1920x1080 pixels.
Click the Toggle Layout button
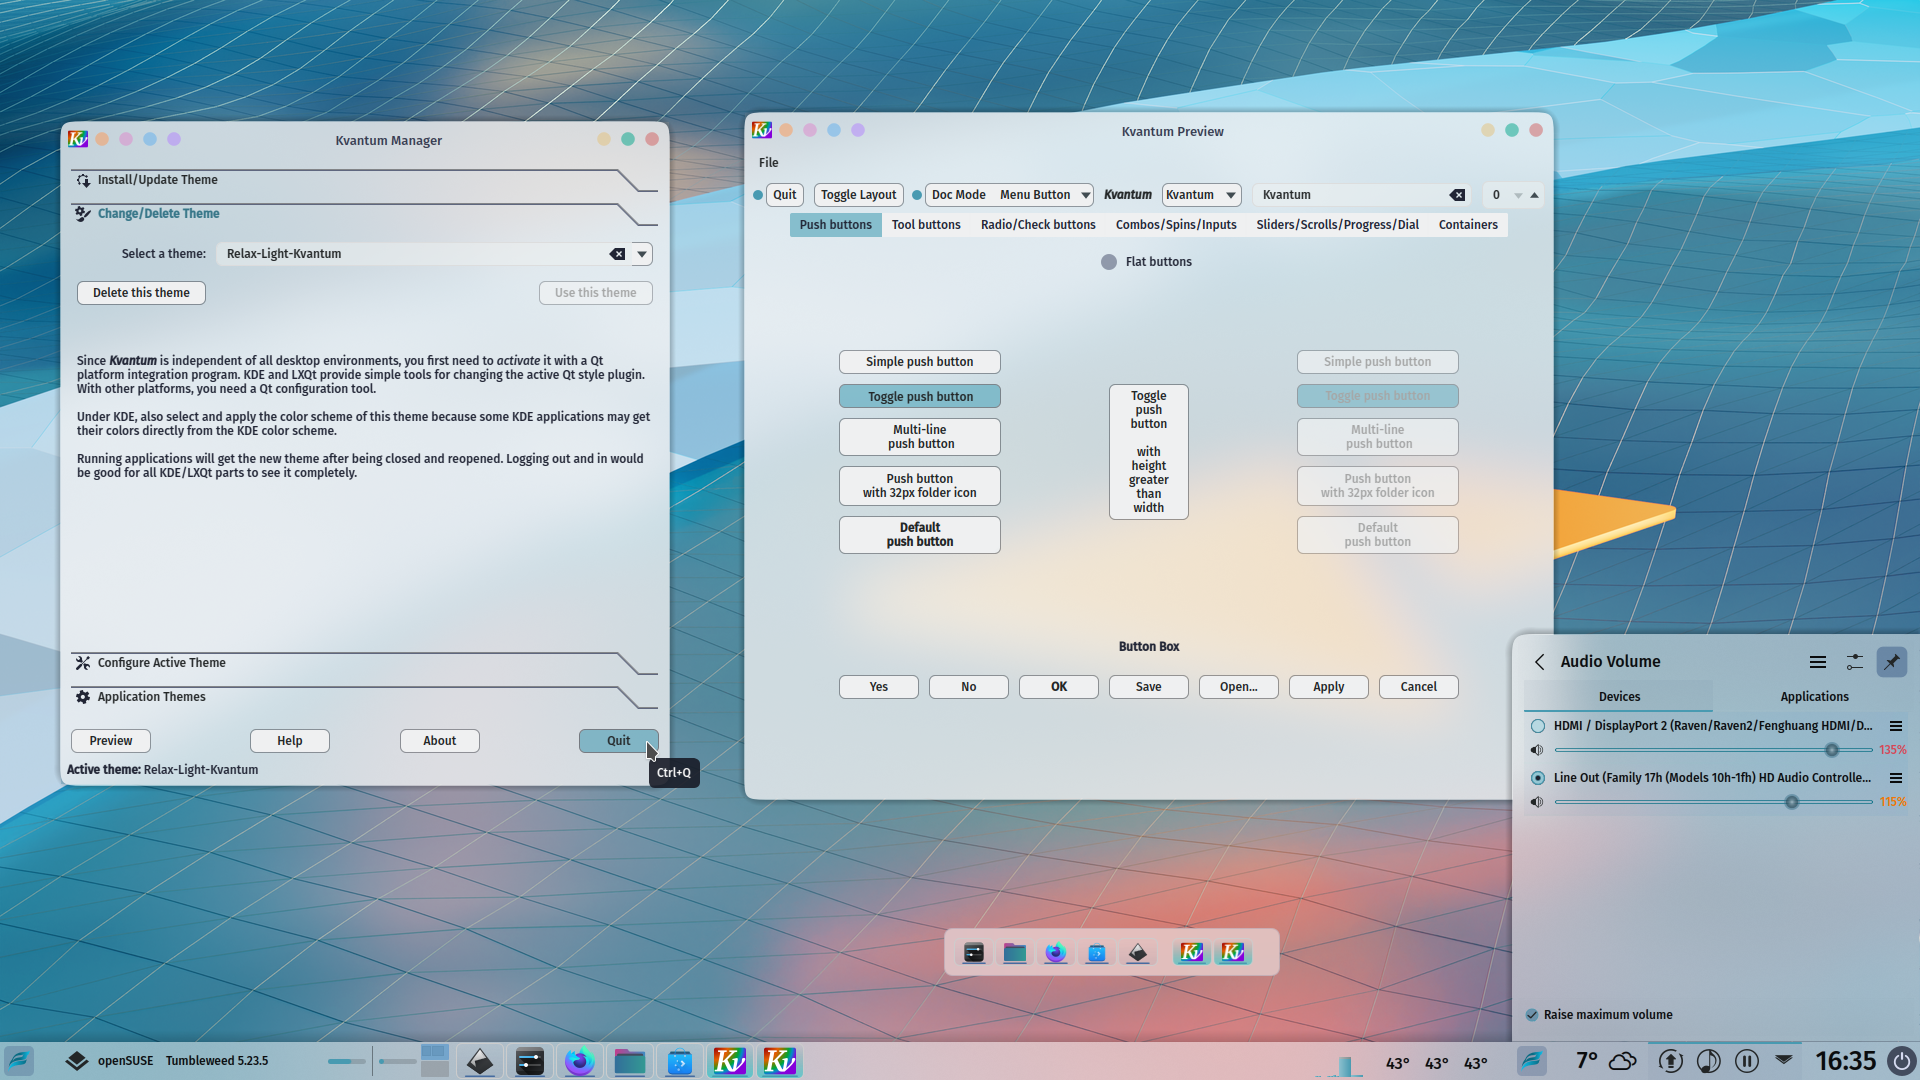tap(859, 195)
